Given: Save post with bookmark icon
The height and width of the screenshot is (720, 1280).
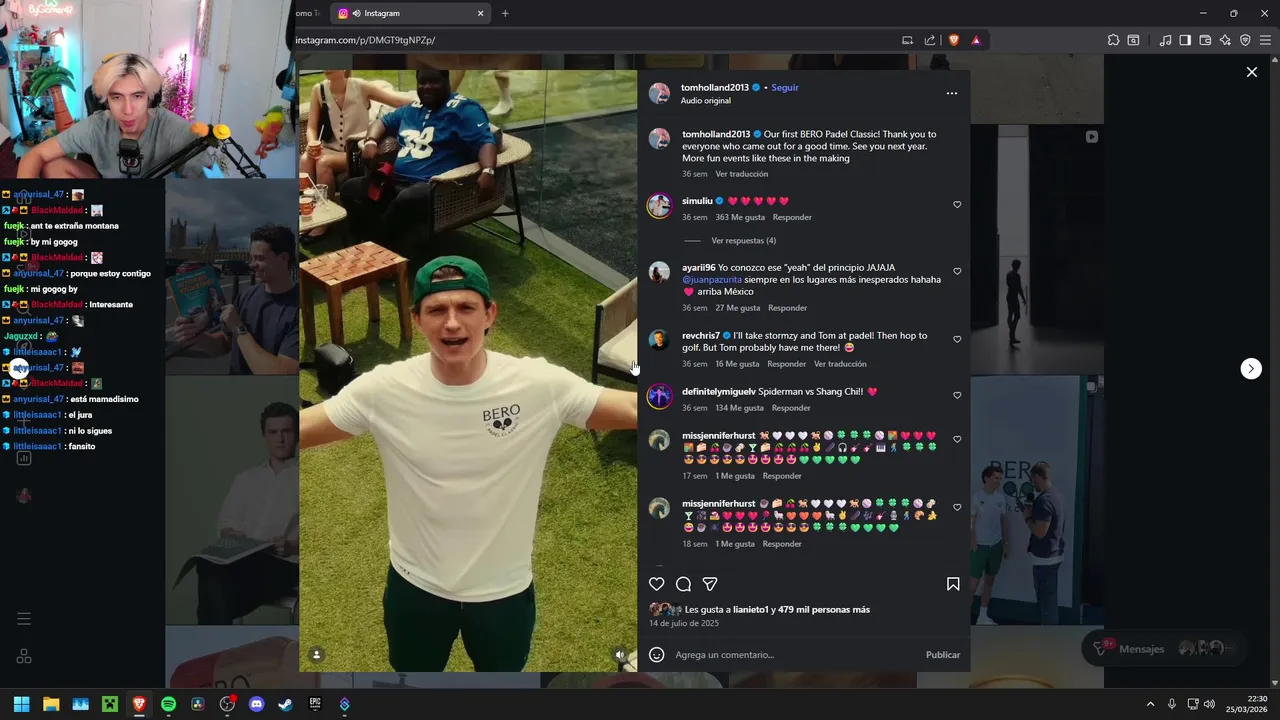Looking at the screenshot, I should pos(953,584).
